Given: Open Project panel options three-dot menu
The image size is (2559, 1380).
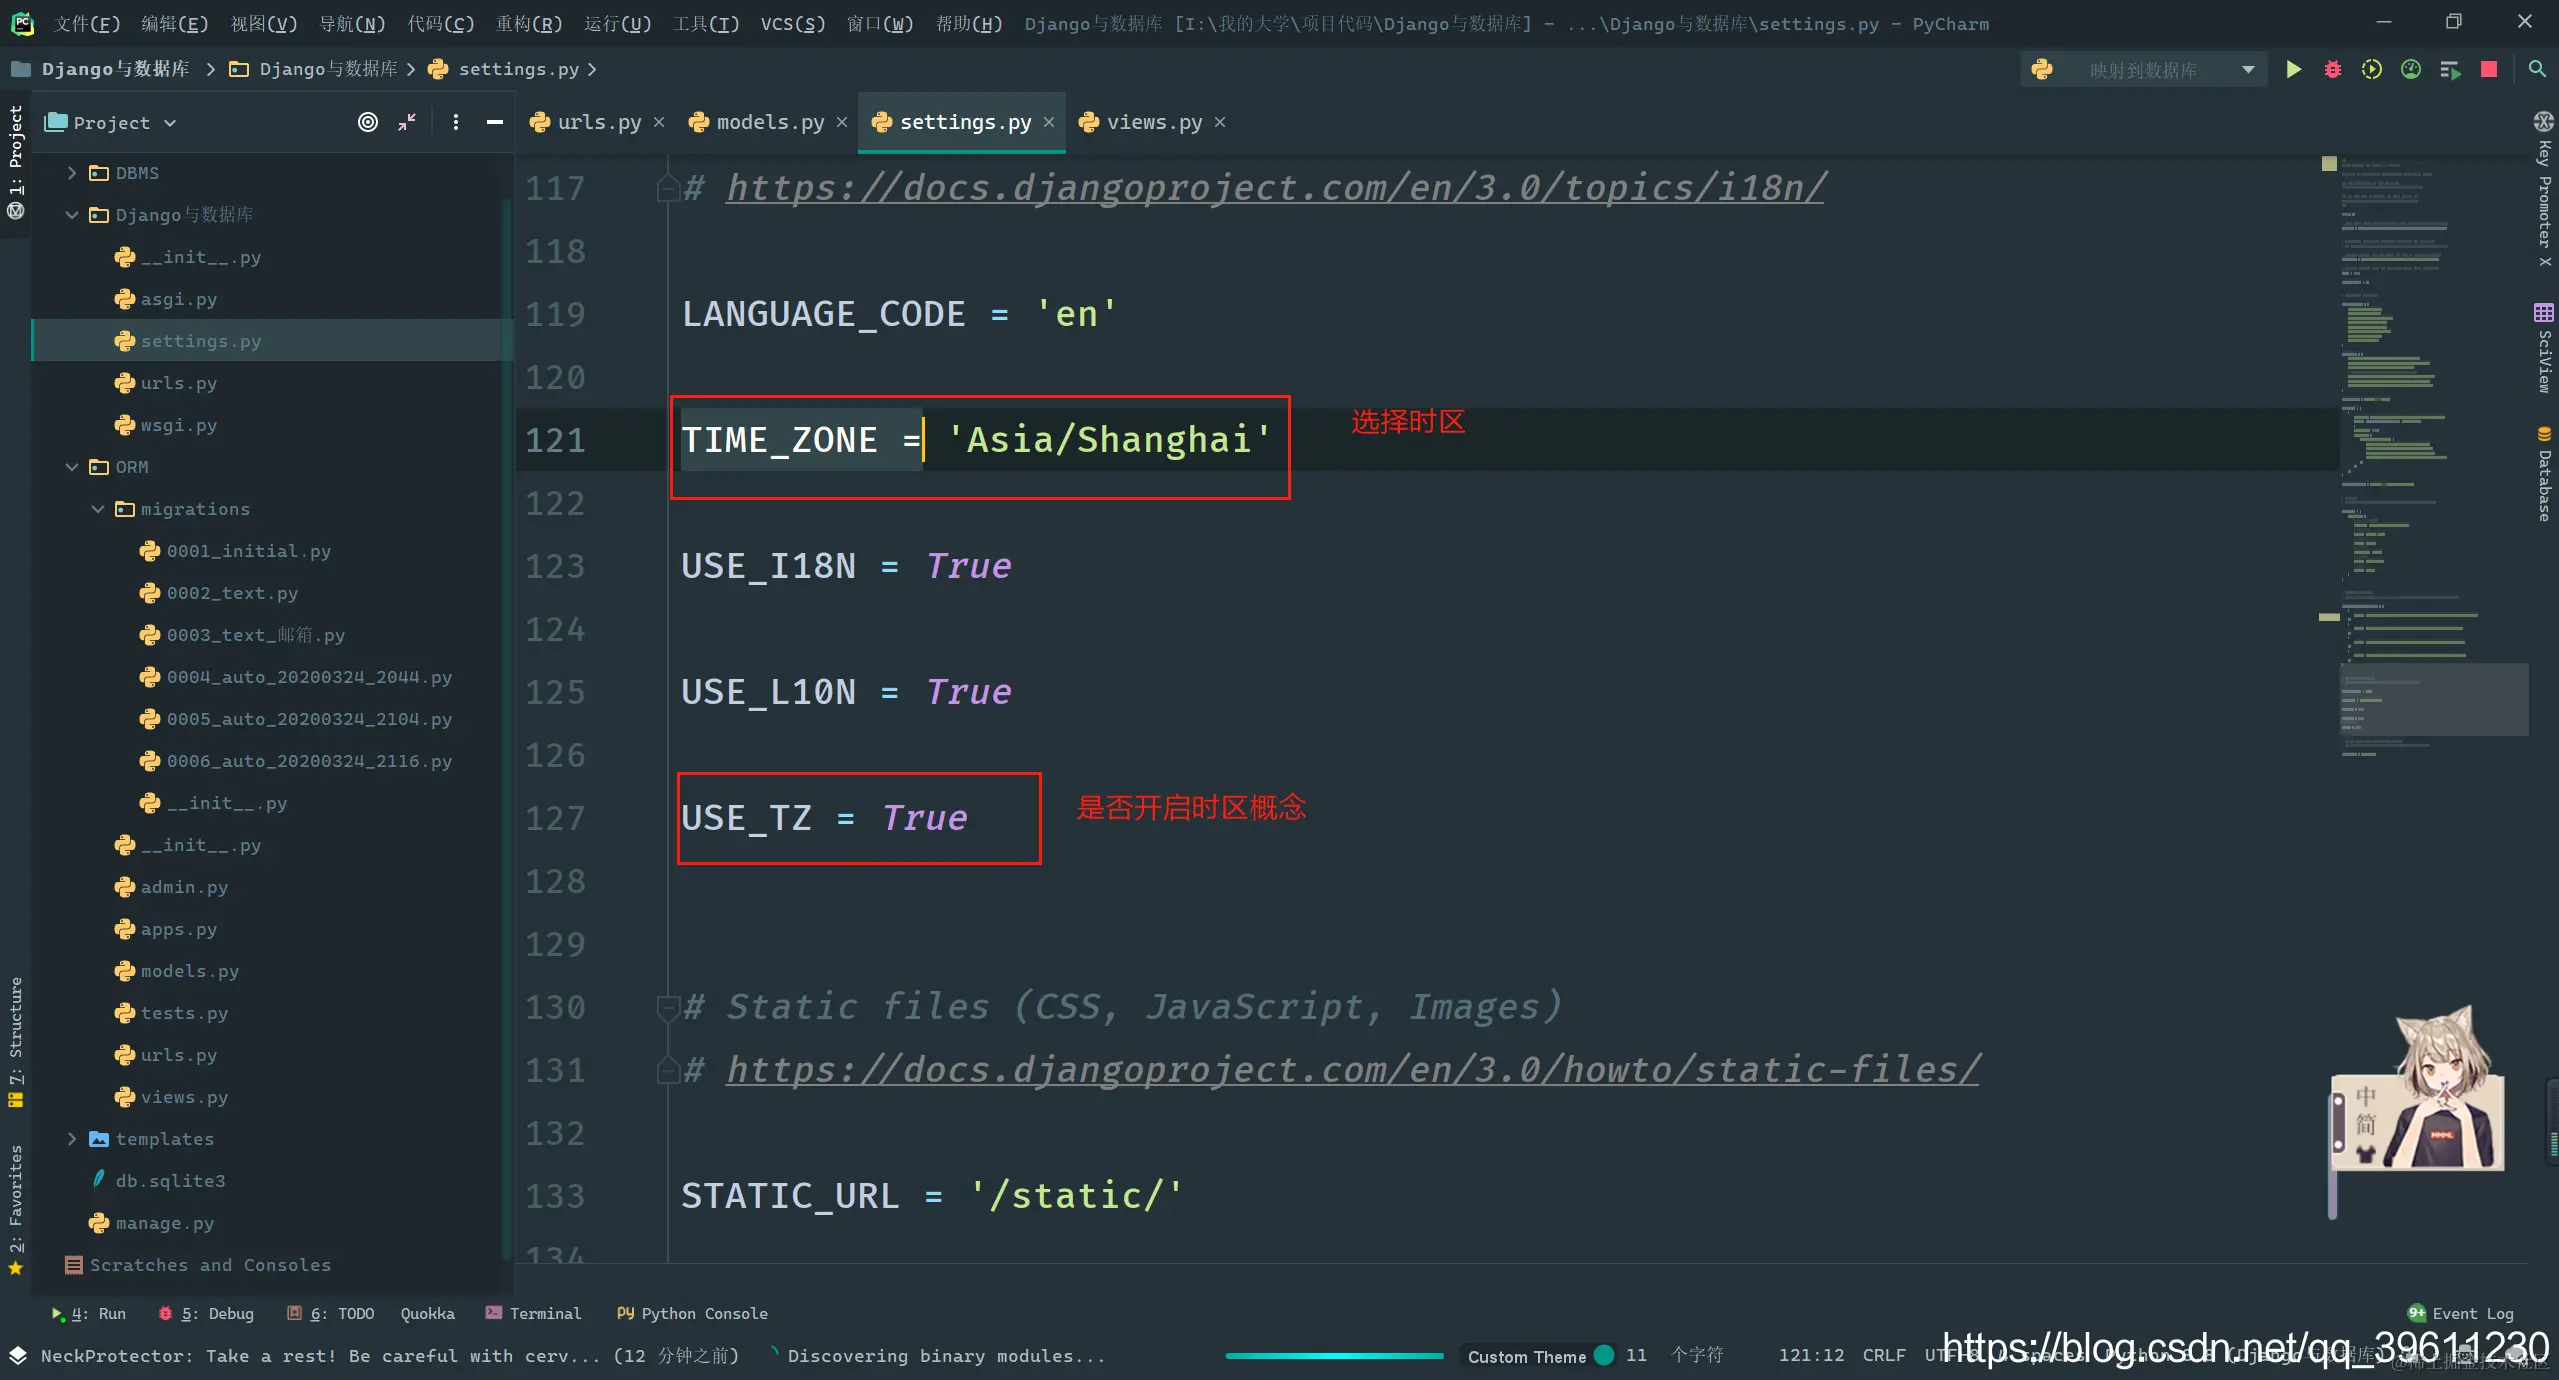Looking at the screenshot, I should tap(455, 122).
